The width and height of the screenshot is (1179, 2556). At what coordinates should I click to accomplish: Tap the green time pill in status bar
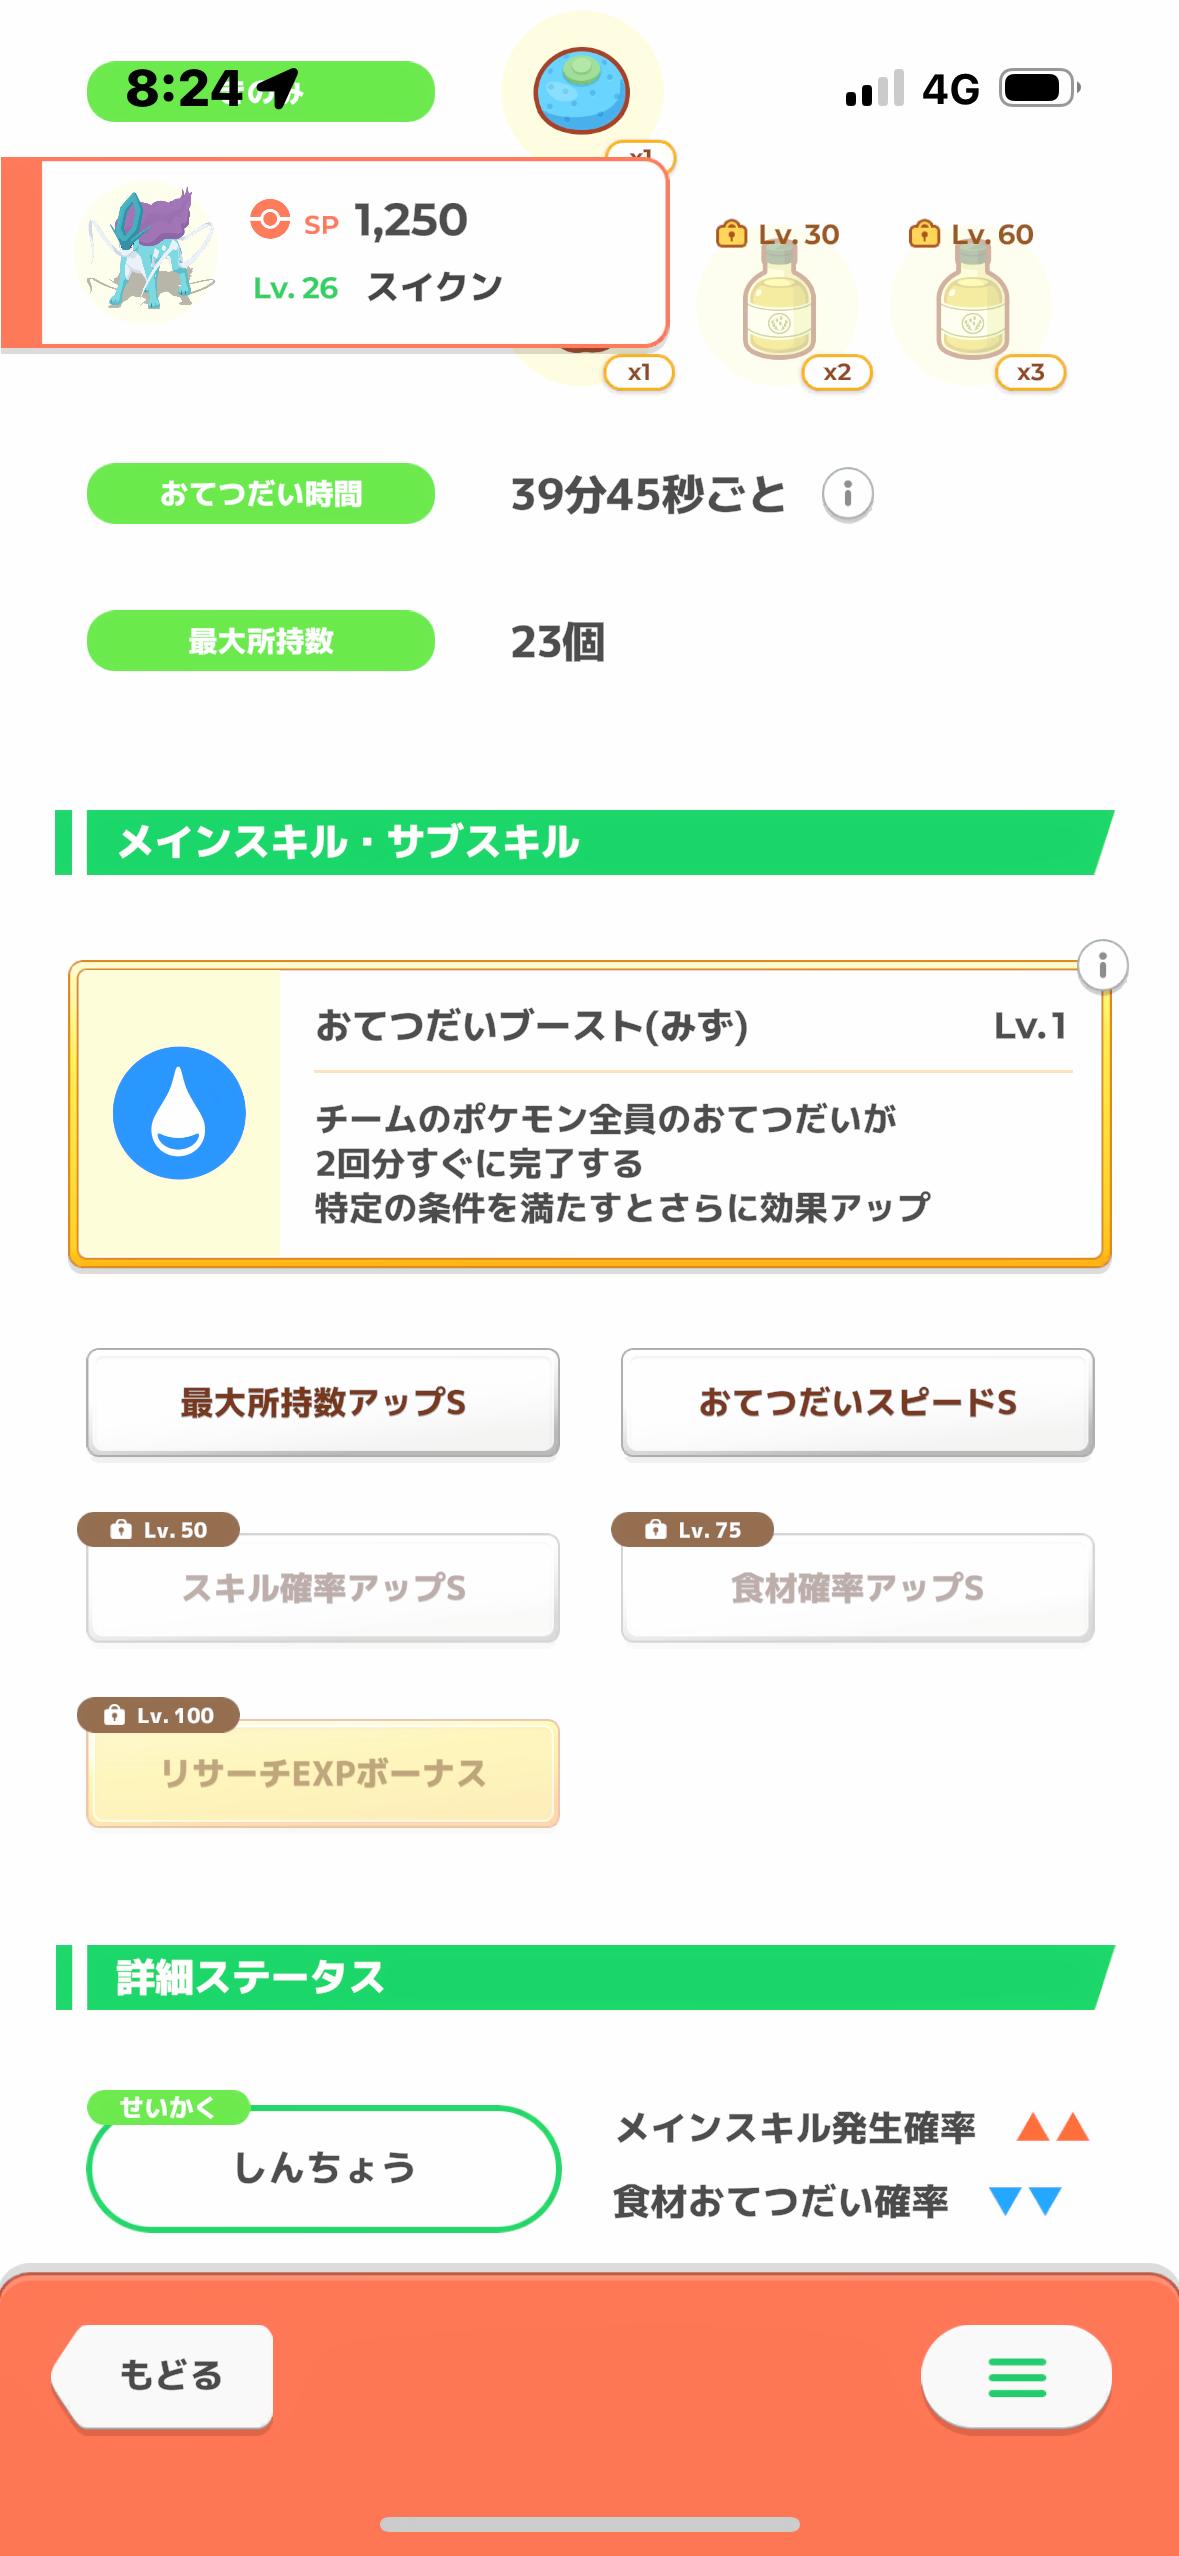coord(260,91)
